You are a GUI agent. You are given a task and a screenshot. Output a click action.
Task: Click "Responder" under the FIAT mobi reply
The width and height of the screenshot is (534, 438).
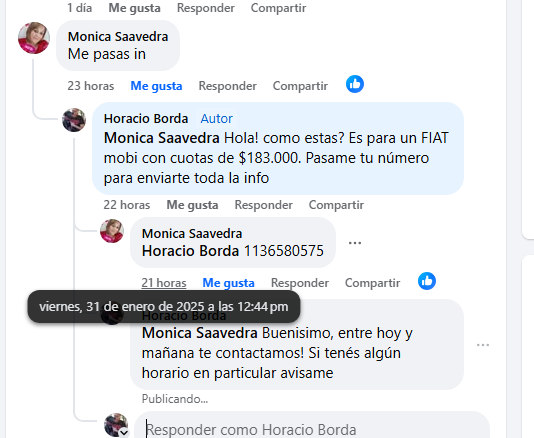click(x=264, y=205)
